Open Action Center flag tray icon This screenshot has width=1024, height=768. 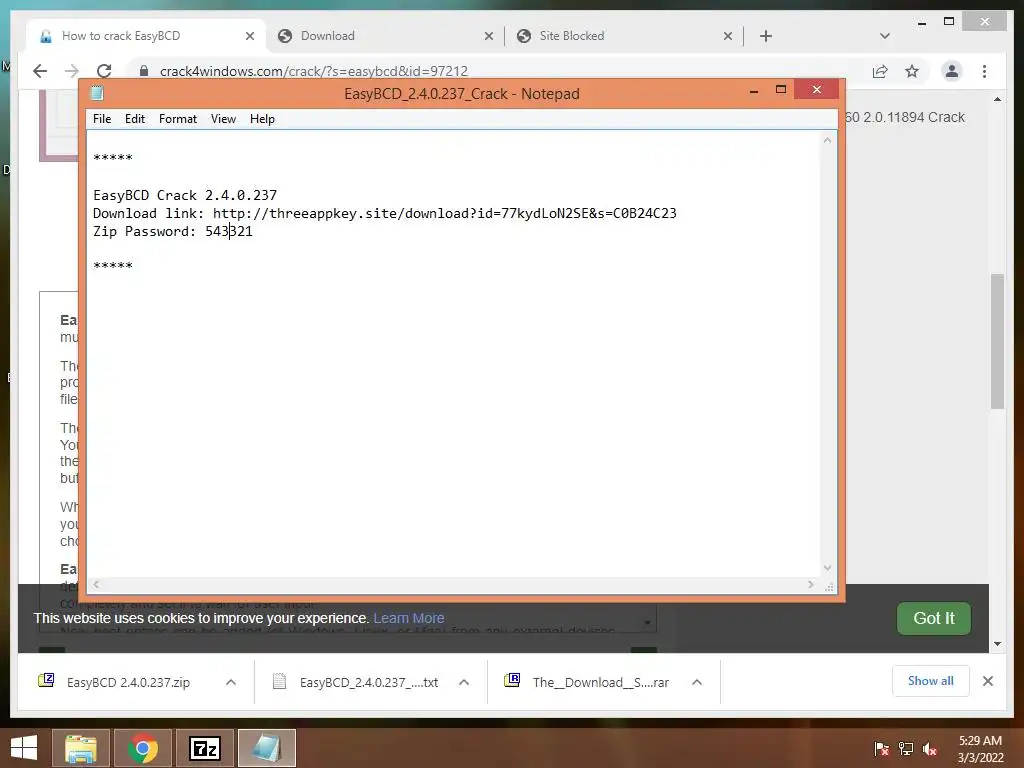[881, 749]
